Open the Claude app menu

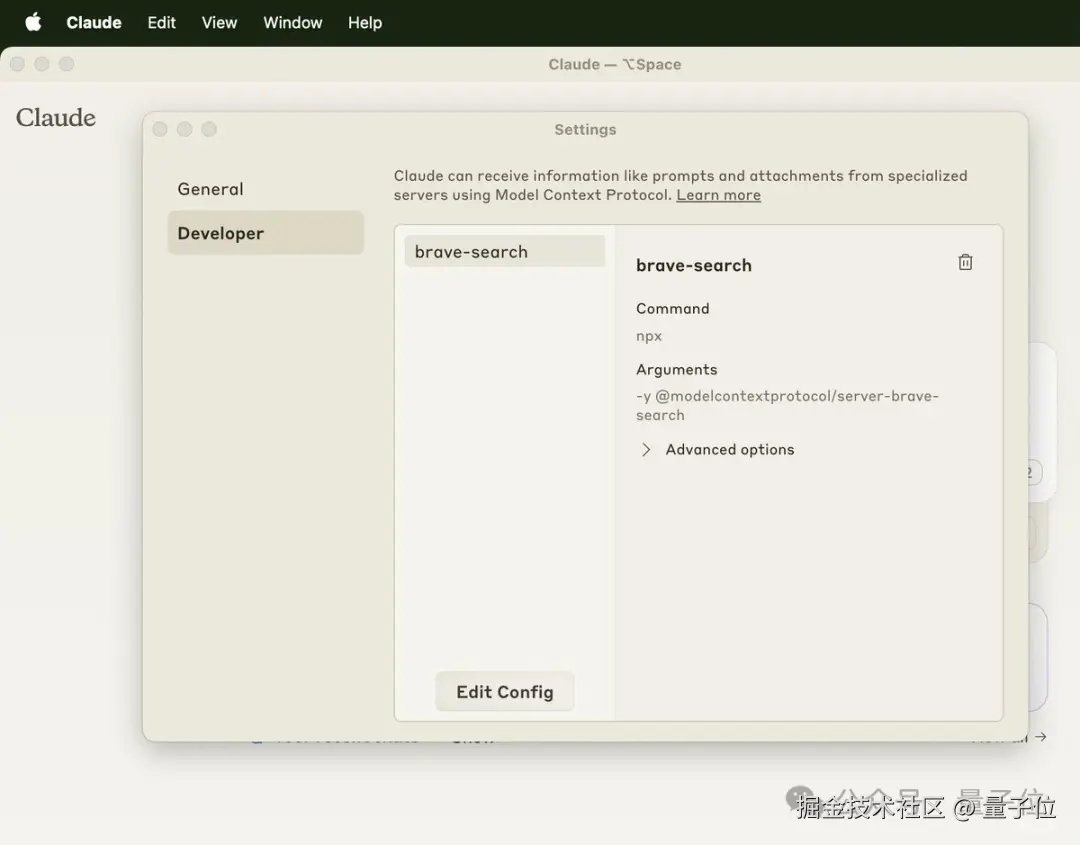[x=94, y=23]
